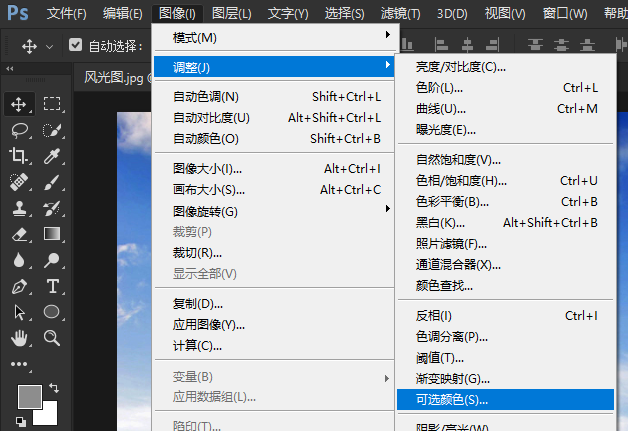Select the Dodge tool
The height and width of the screenshot is (431, 628).
pyautogui.click(x=52, y=260)
